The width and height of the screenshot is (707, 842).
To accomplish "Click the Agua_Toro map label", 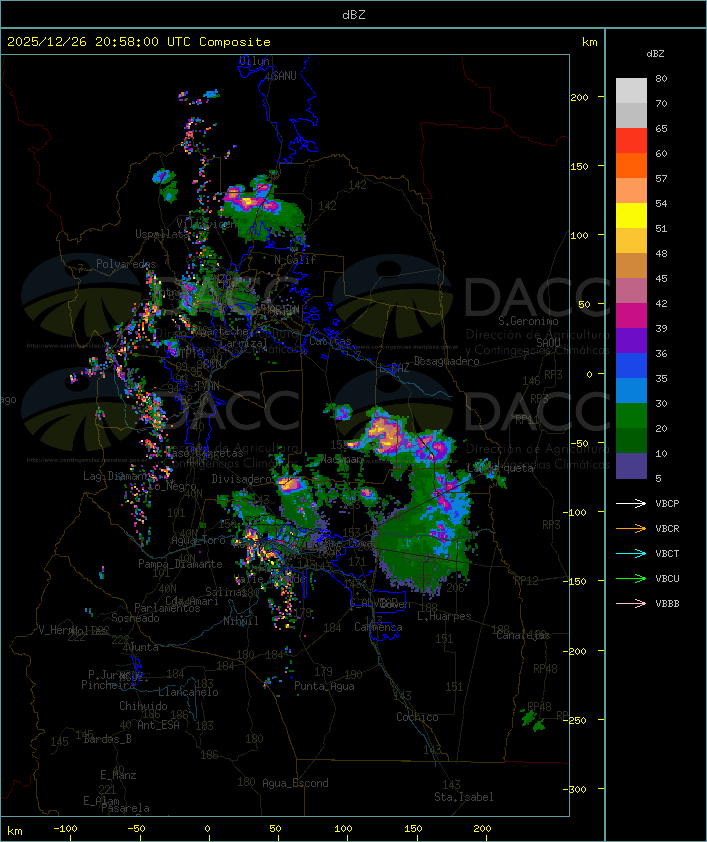I will [198, 540].
